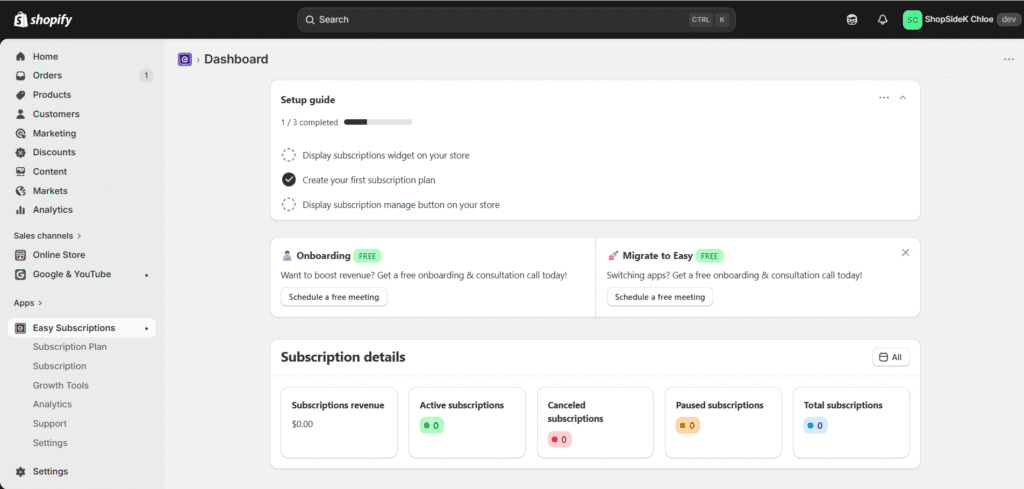Expand Sales channels section
Image resolution: width=1024 pixels, height=489 pixels.
[x=48, y=236]
